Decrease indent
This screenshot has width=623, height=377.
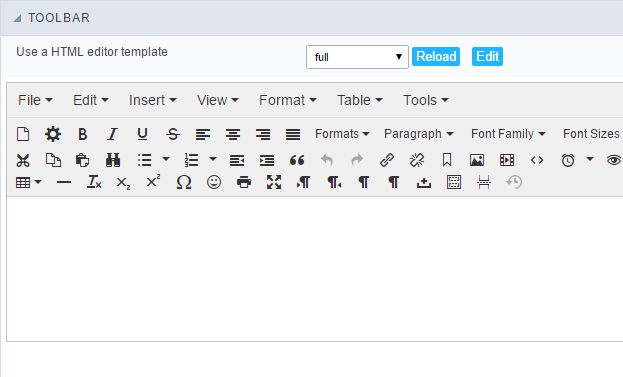(237, 160)
